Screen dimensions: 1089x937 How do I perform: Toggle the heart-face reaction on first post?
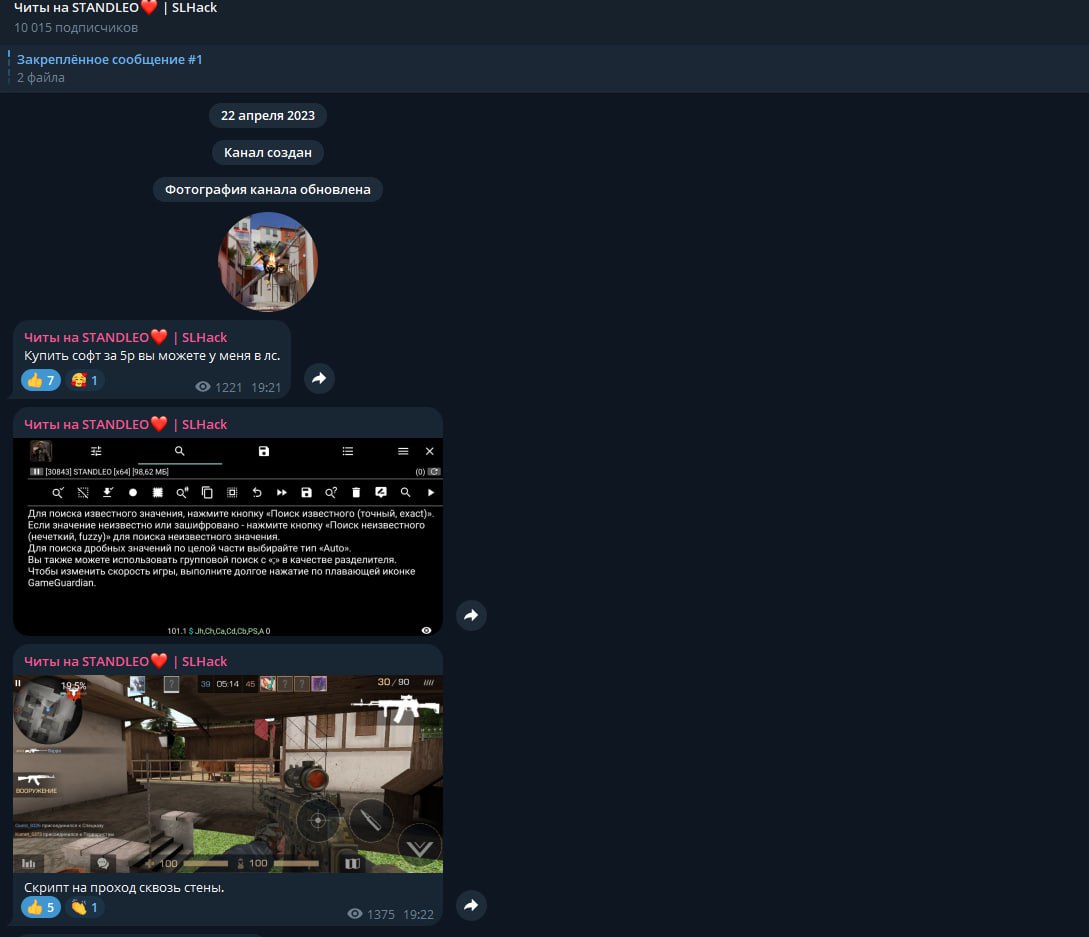coord(85,380)
